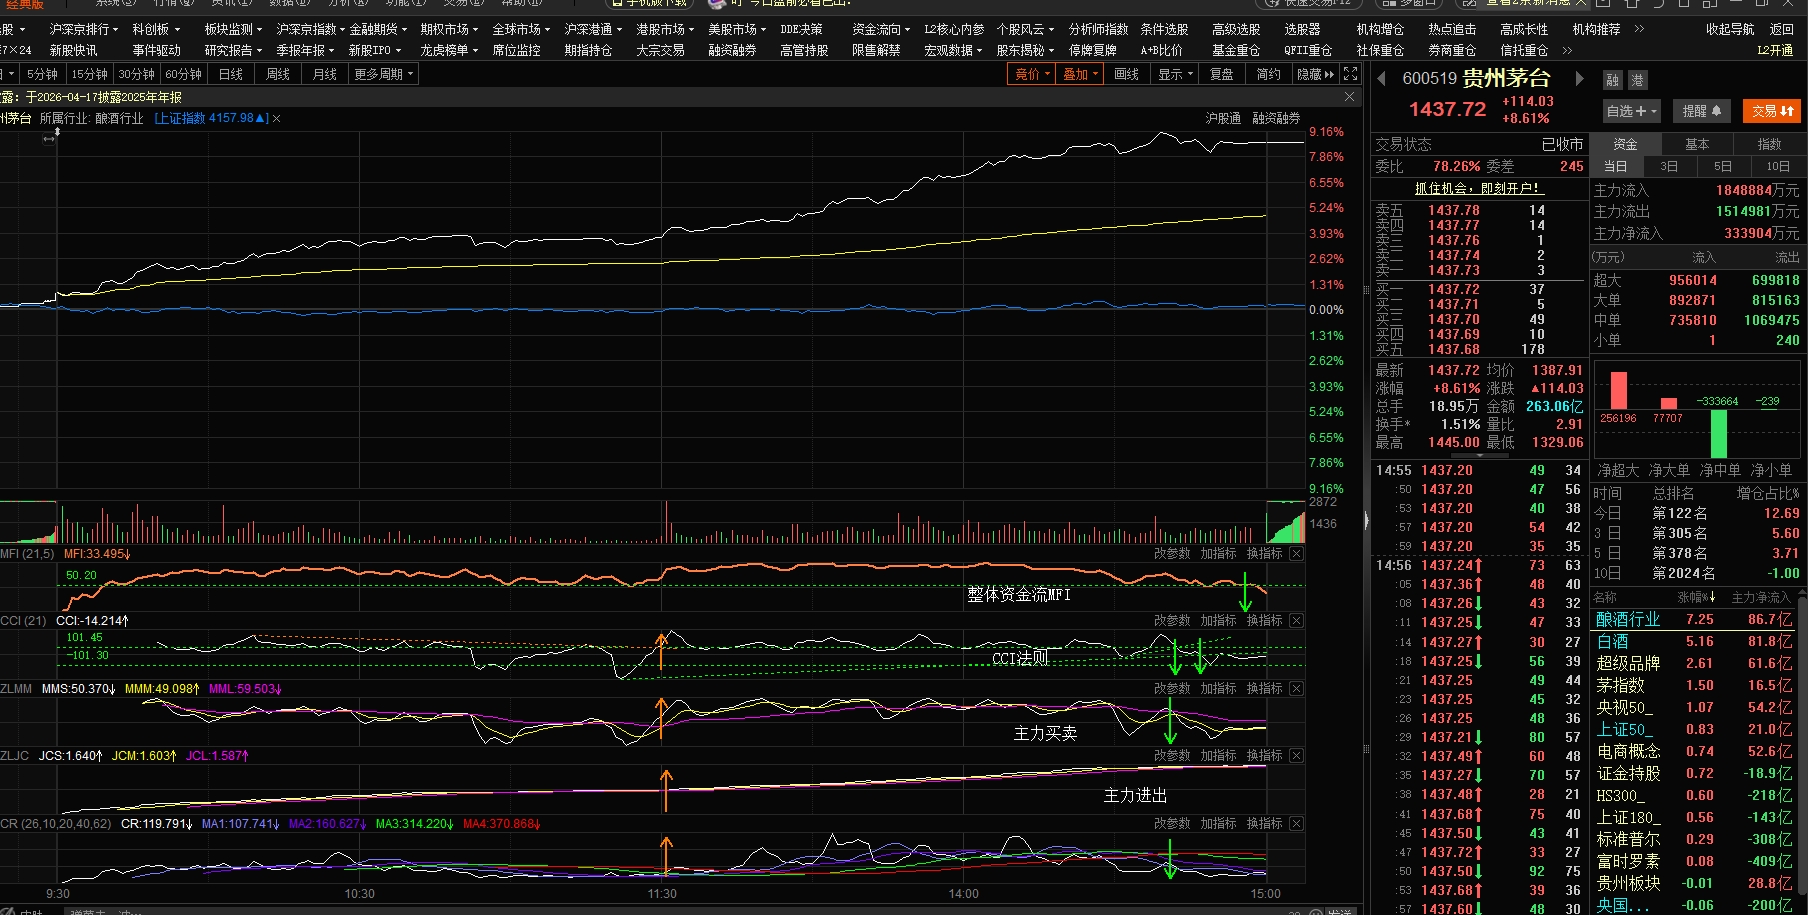This screenshot has height=915, width=1808.
Task: Open the 提醒 alert bell button
Action: coord(1702,111)
